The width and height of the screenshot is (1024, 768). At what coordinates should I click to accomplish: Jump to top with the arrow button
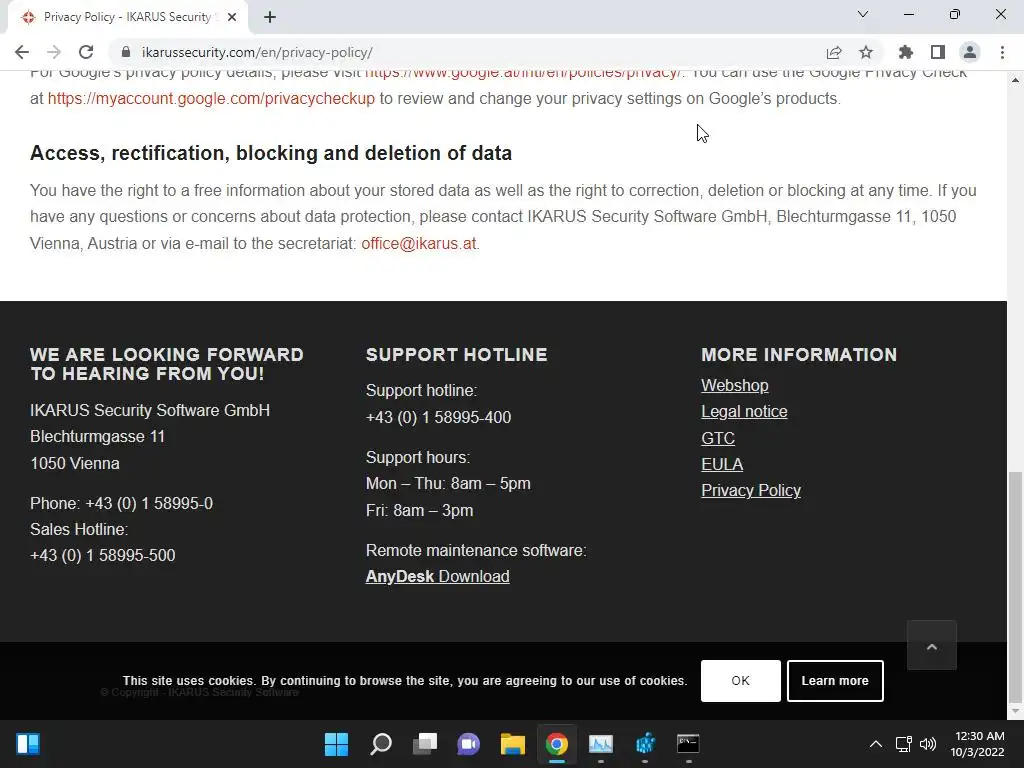click(932, 646)
